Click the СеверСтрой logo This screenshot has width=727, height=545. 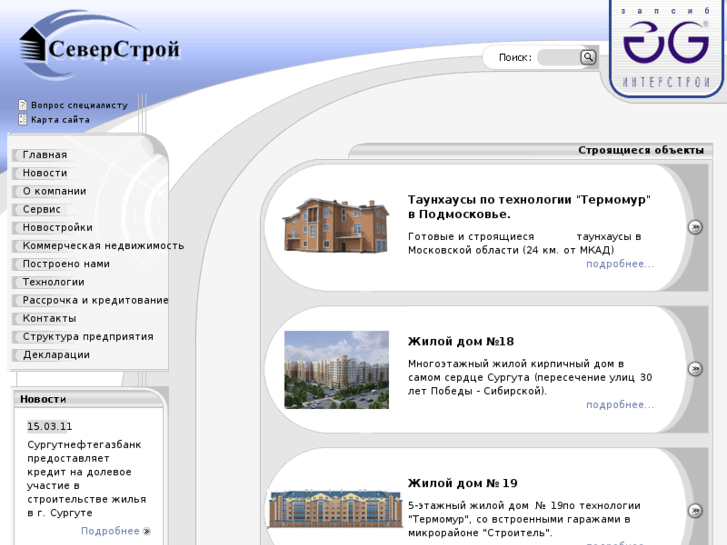pos(99,46)
